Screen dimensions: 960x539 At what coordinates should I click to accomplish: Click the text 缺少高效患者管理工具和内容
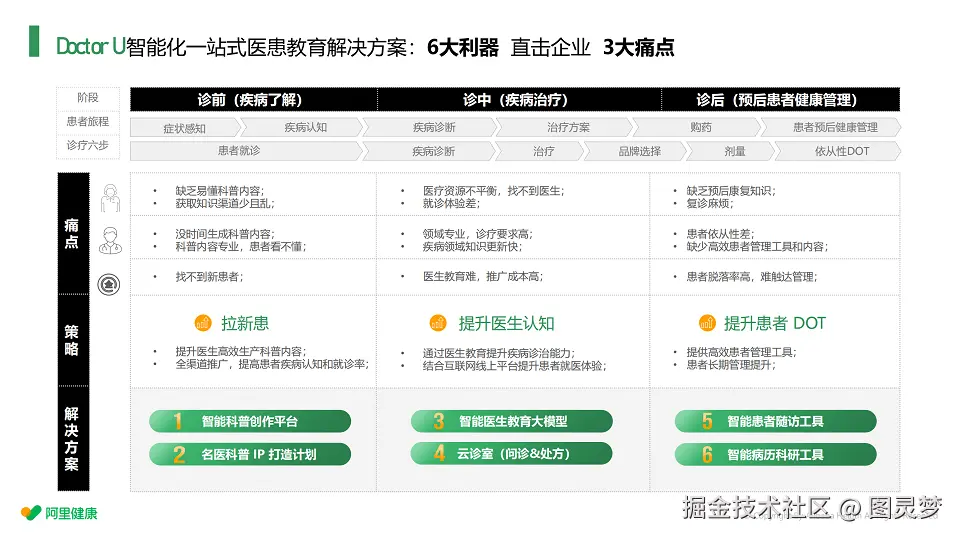click(756, 246)
